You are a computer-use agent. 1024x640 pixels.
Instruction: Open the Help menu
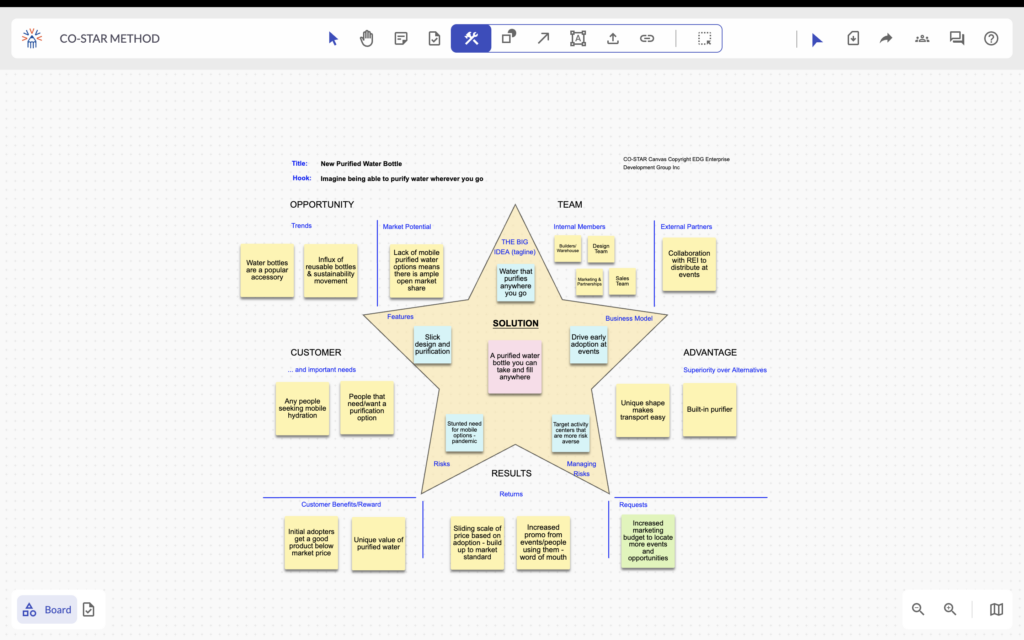990,38
